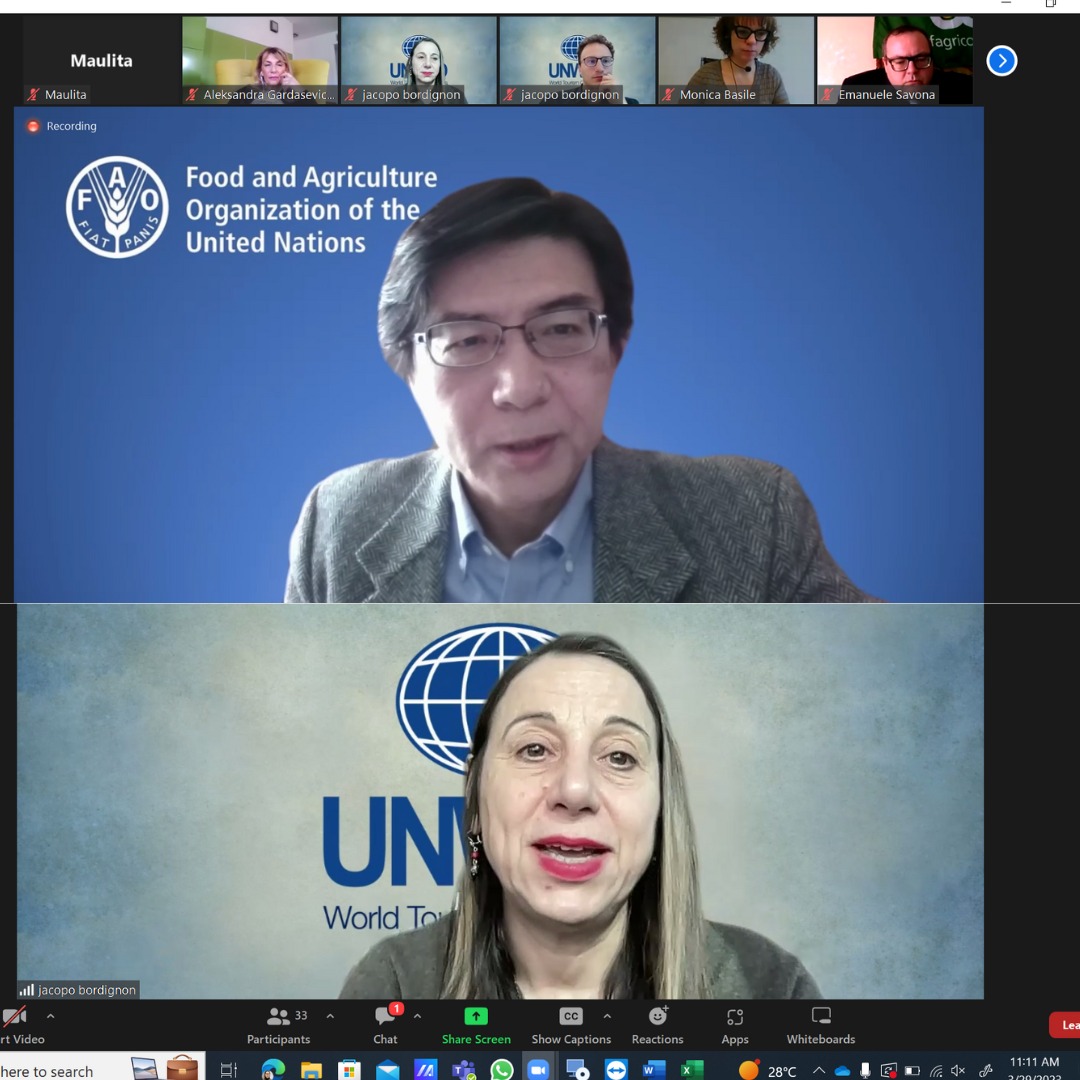
Task: Click the red Leave button
Action: click(x=1065, y=1025)
